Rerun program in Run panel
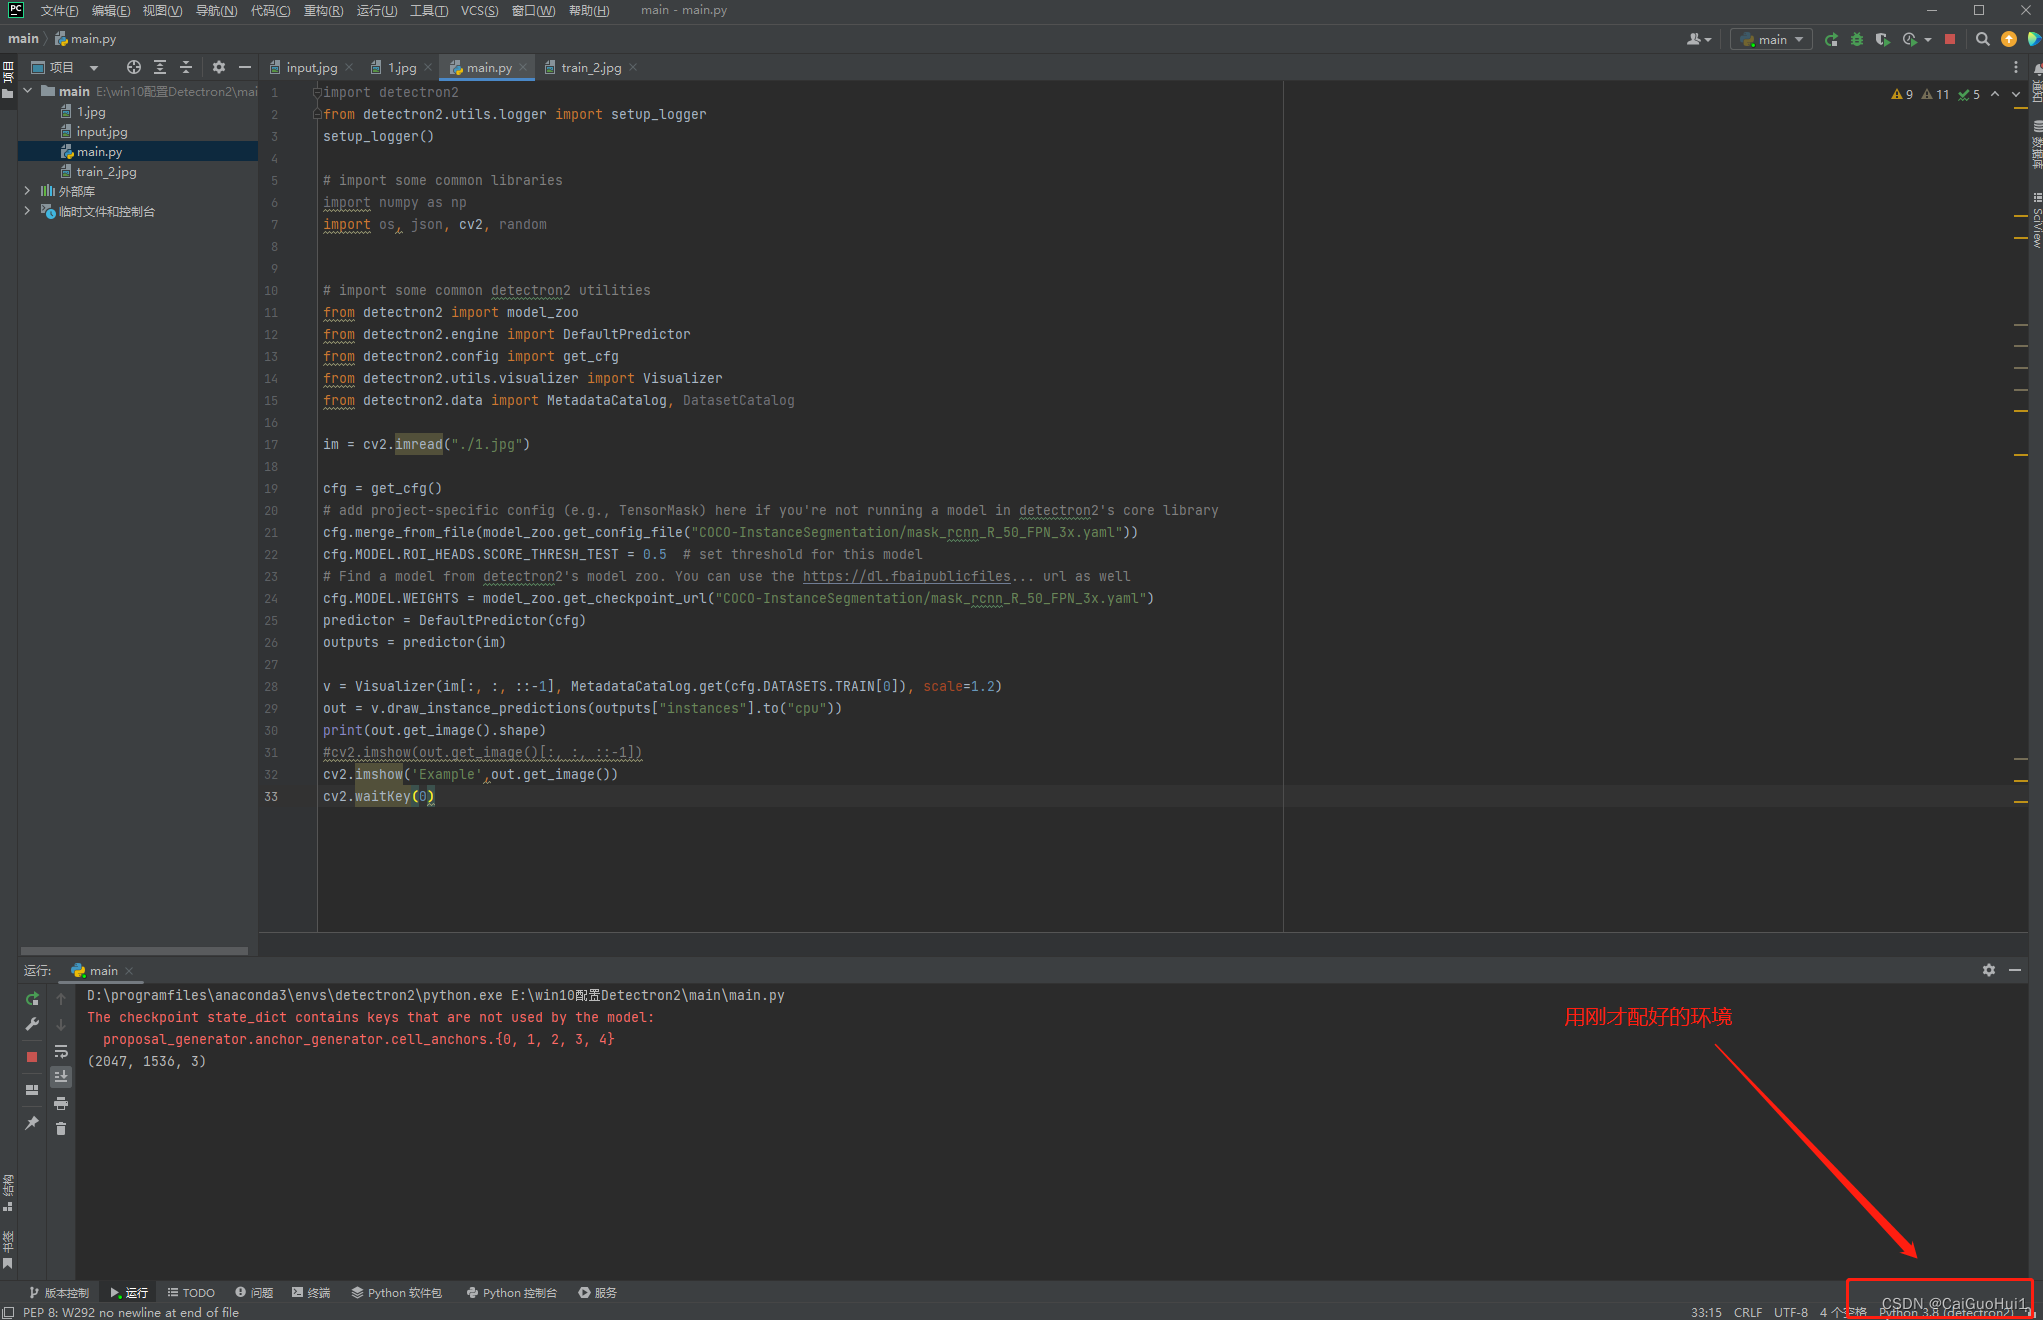The width and height of the screenshot is (2043, 1320). (32, 999)
